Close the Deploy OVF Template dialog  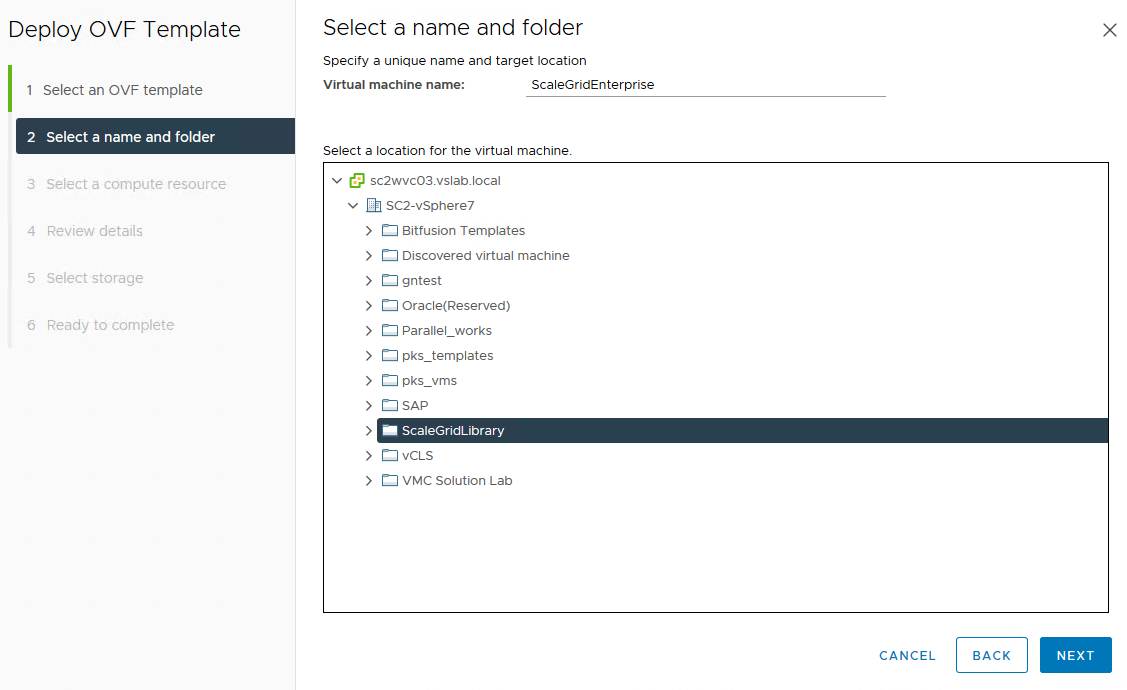click(x=1110, y=30)
